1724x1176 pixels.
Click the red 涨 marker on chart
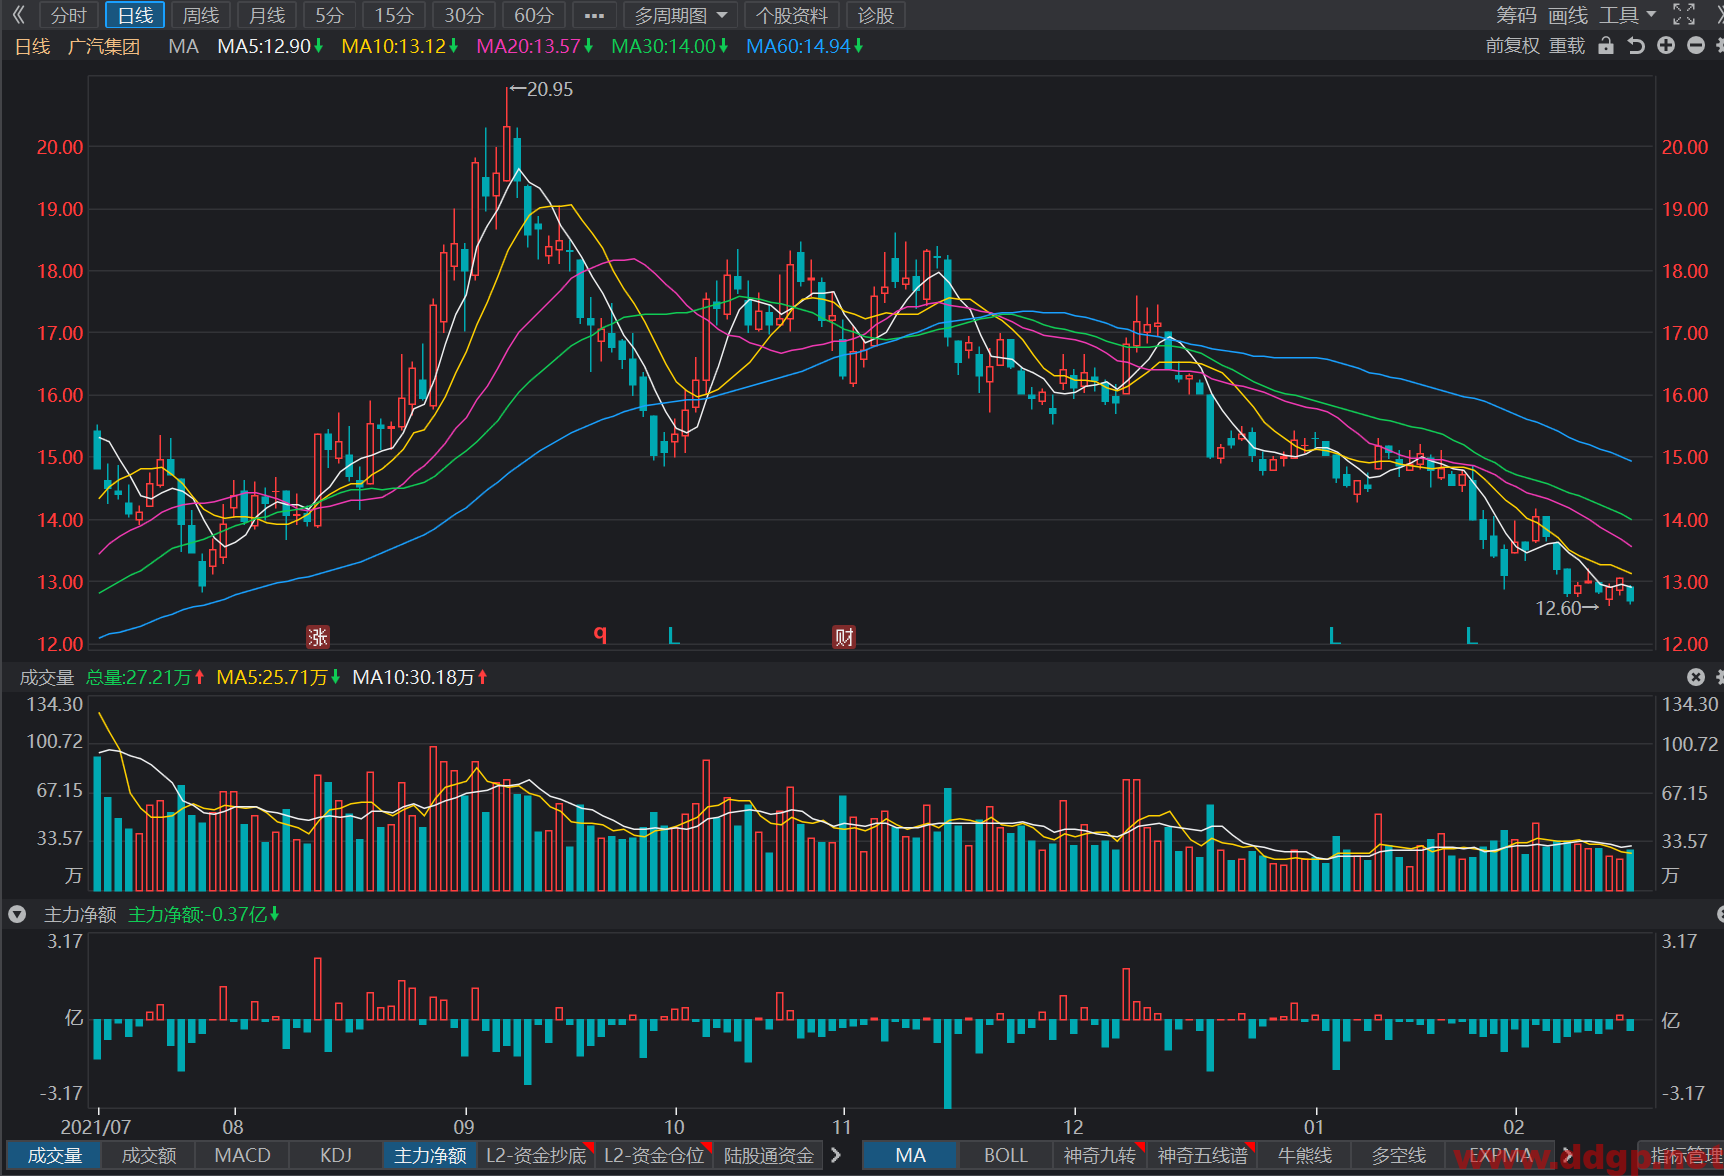(x=317, y=637)
